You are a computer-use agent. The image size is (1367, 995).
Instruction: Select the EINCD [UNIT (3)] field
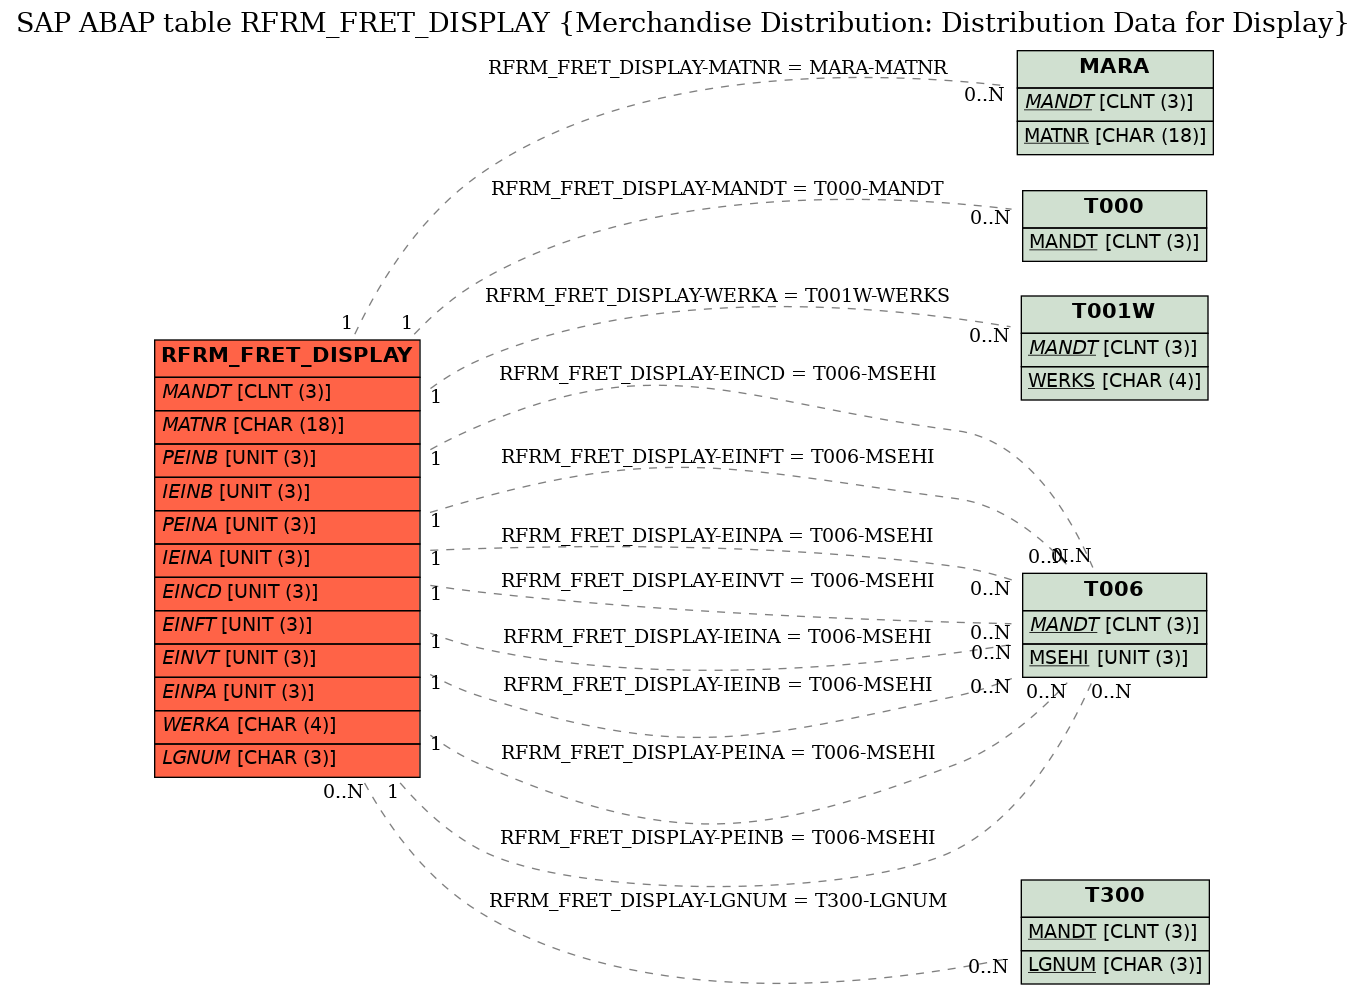coord(287,593)
